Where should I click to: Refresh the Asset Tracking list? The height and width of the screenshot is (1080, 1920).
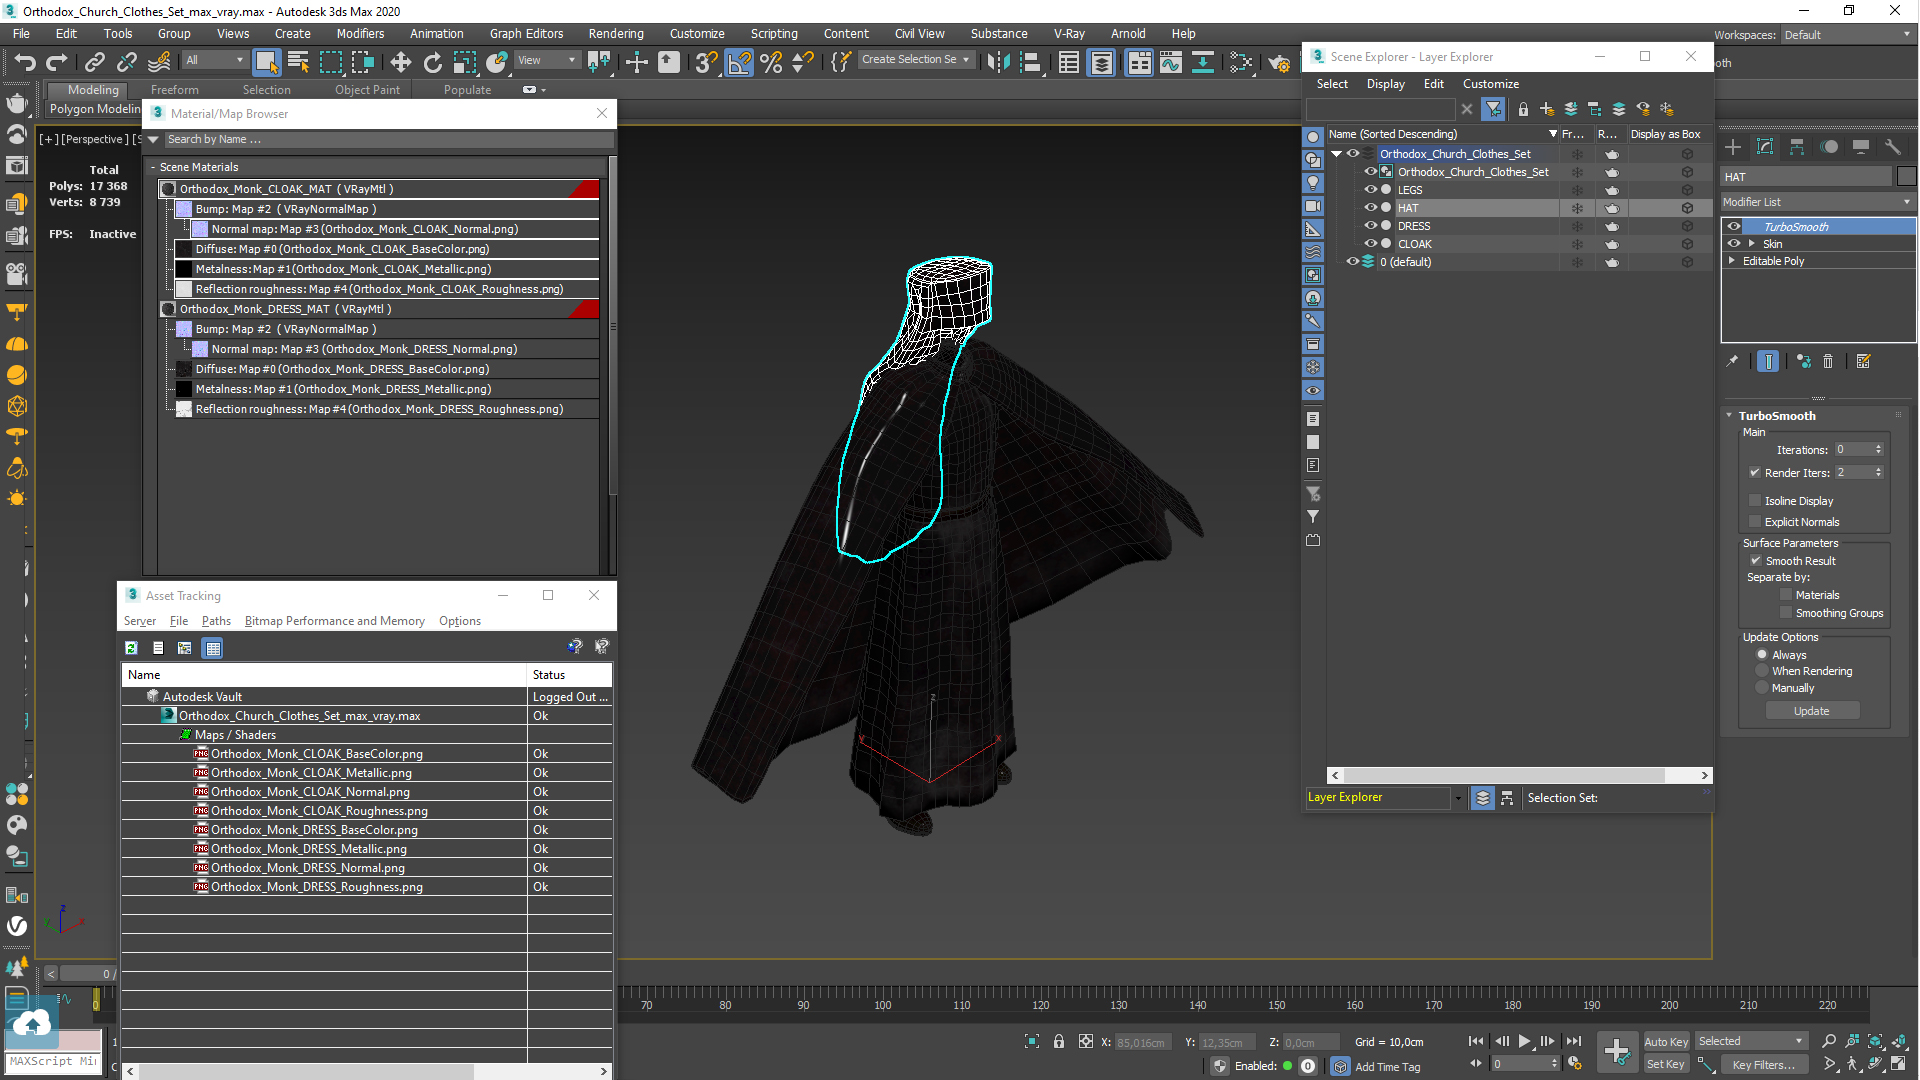131,648
